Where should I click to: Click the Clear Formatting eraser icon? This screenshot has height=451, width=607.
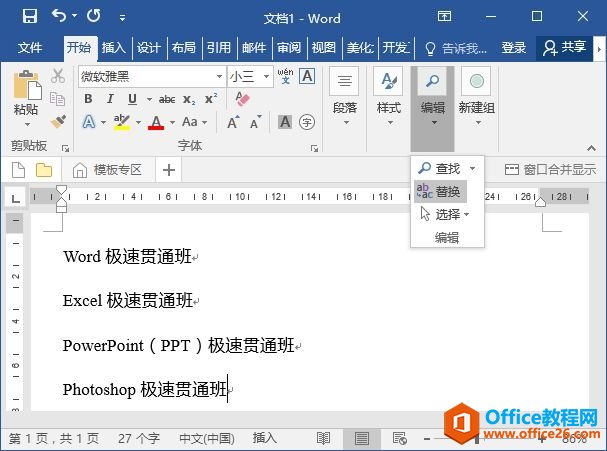coord(243,99)
